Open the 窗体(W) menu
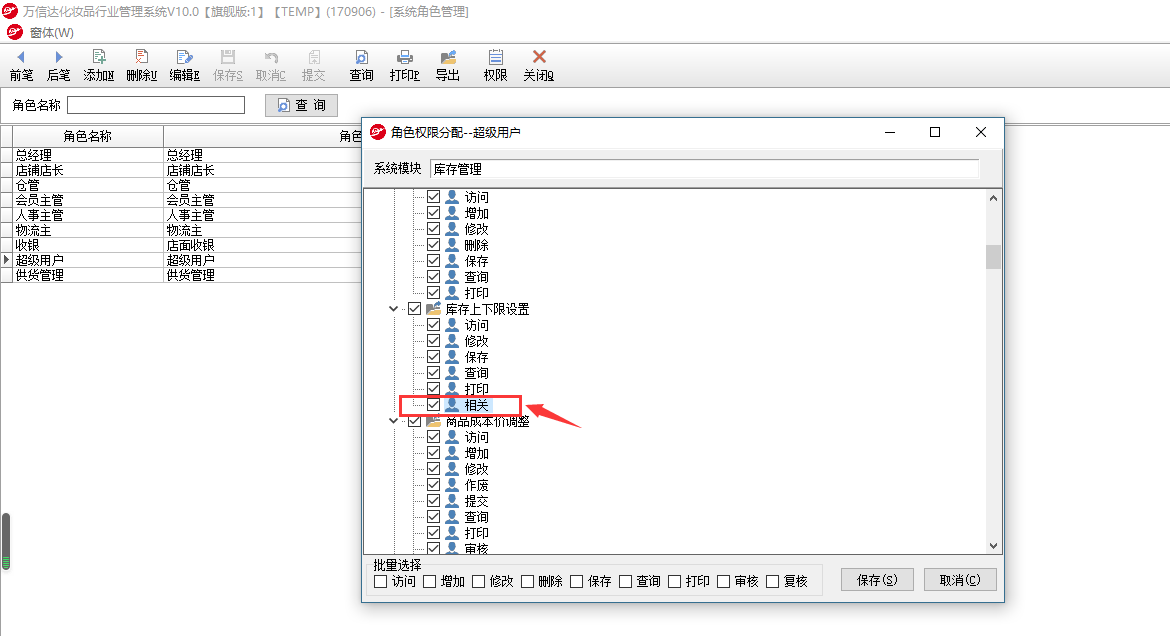Image resolution: width=1170 pixels, height=636 pixels. 51,33
